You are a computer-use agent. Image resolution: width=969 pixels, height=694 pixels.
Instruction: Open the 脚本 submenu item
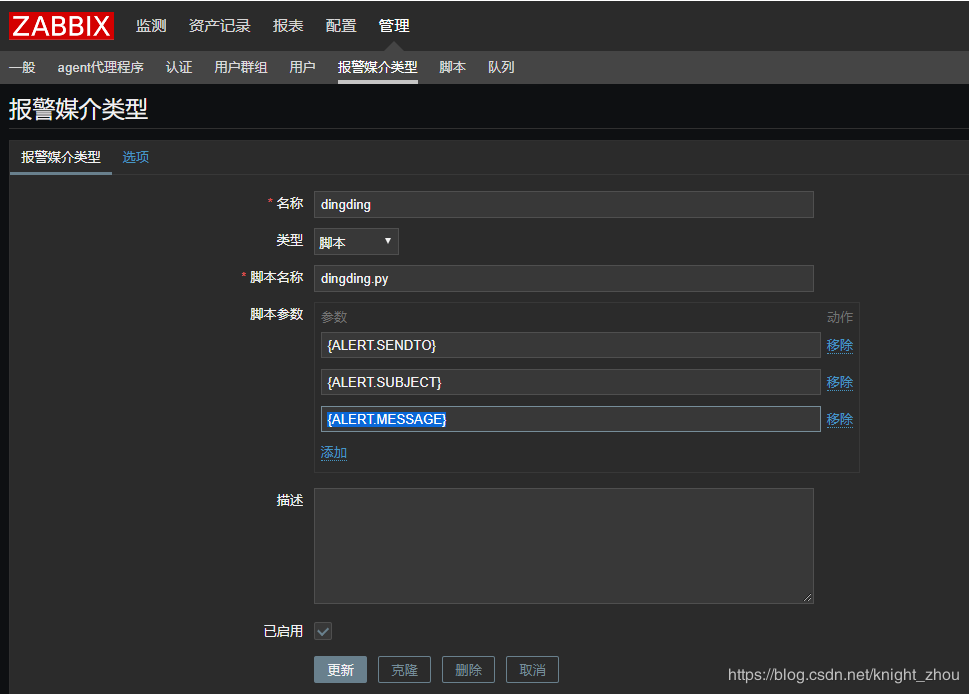pos(452,67)
